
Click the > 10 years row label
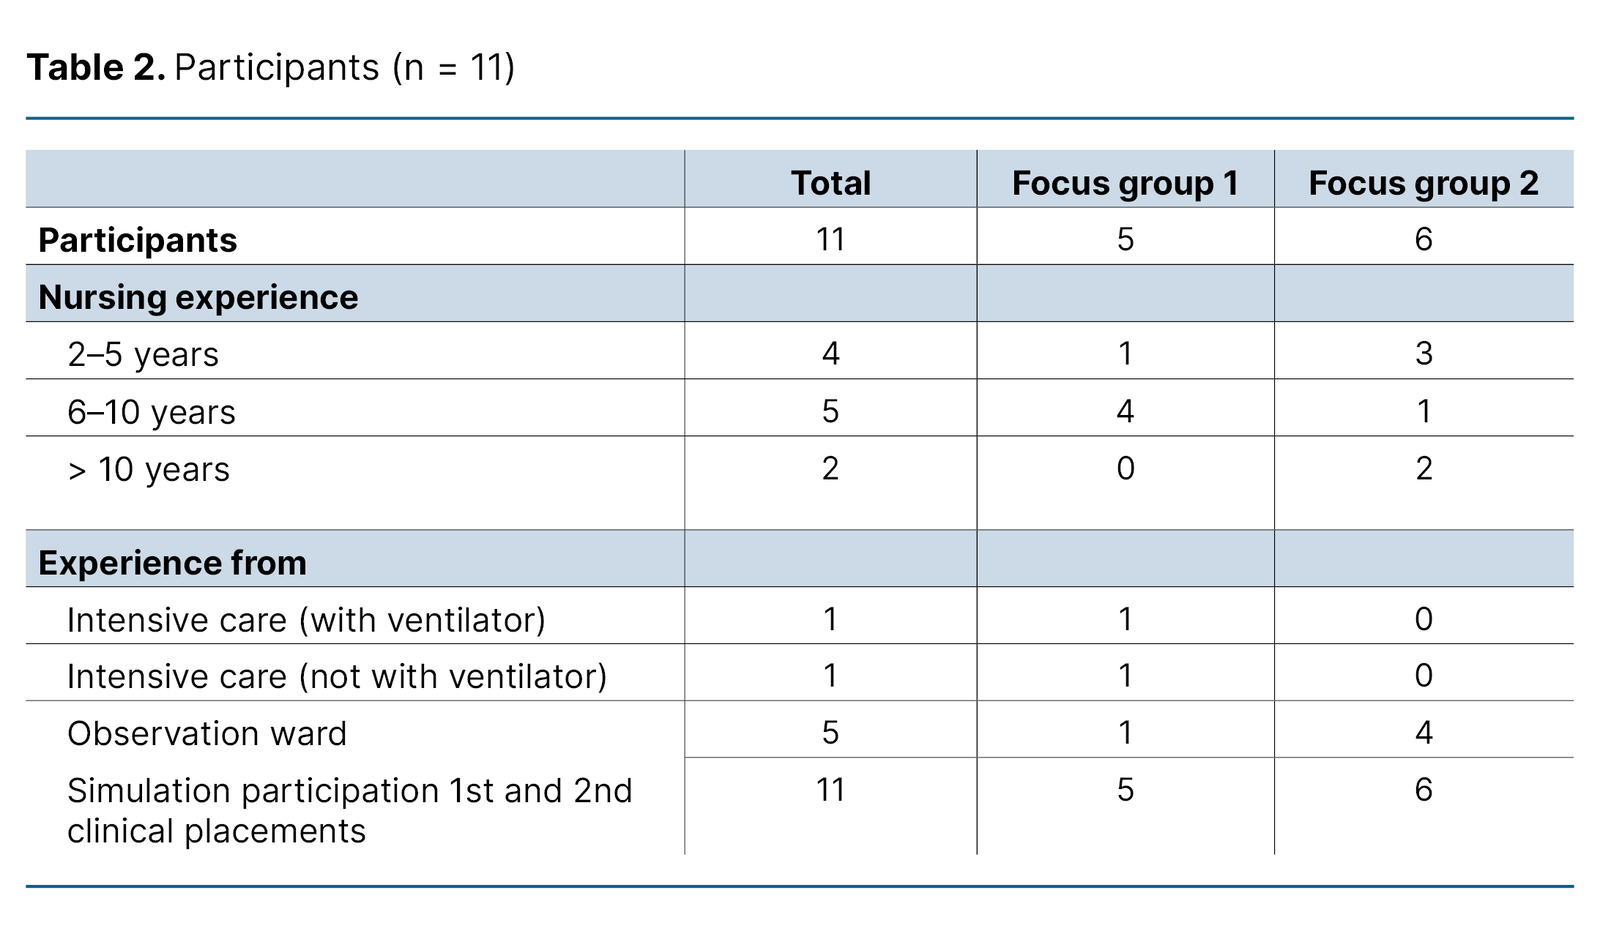[148, 469]
